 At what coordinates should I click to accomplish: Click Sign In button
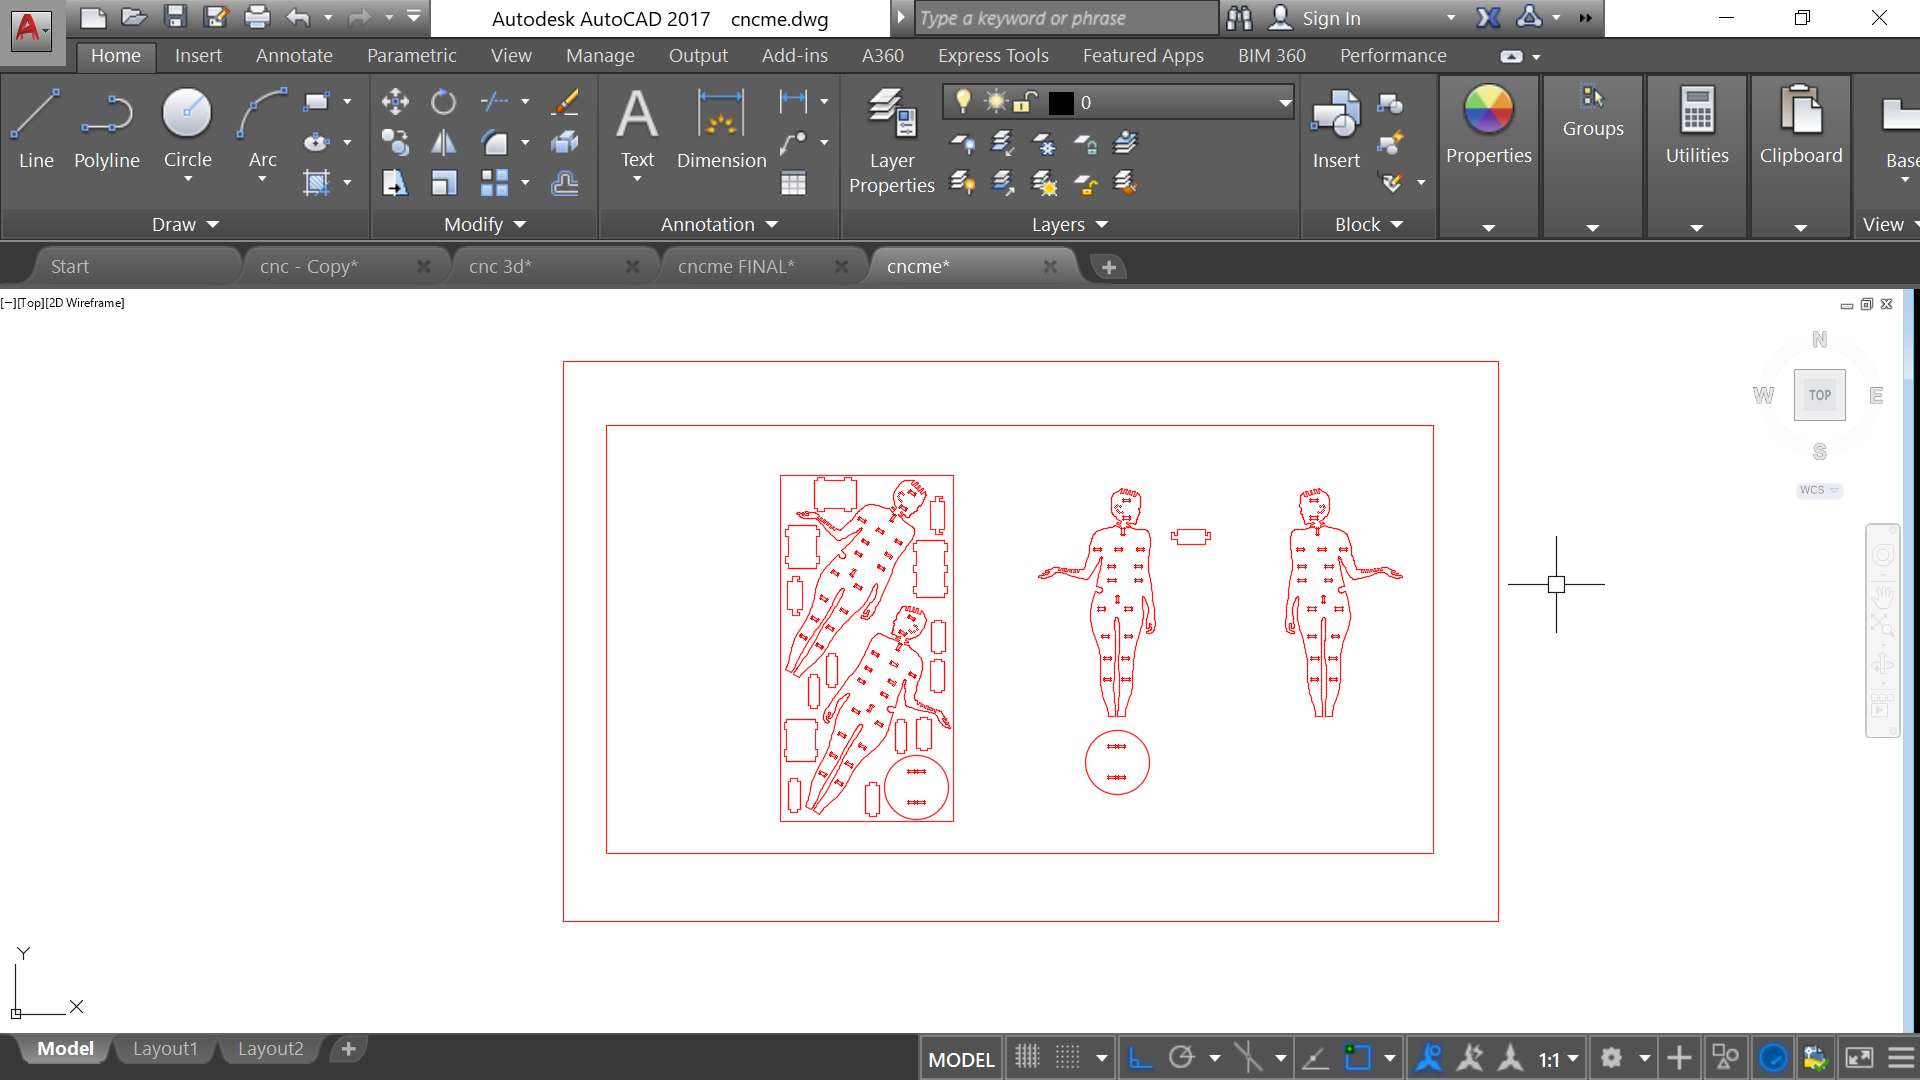click(x=1330, y=18)
